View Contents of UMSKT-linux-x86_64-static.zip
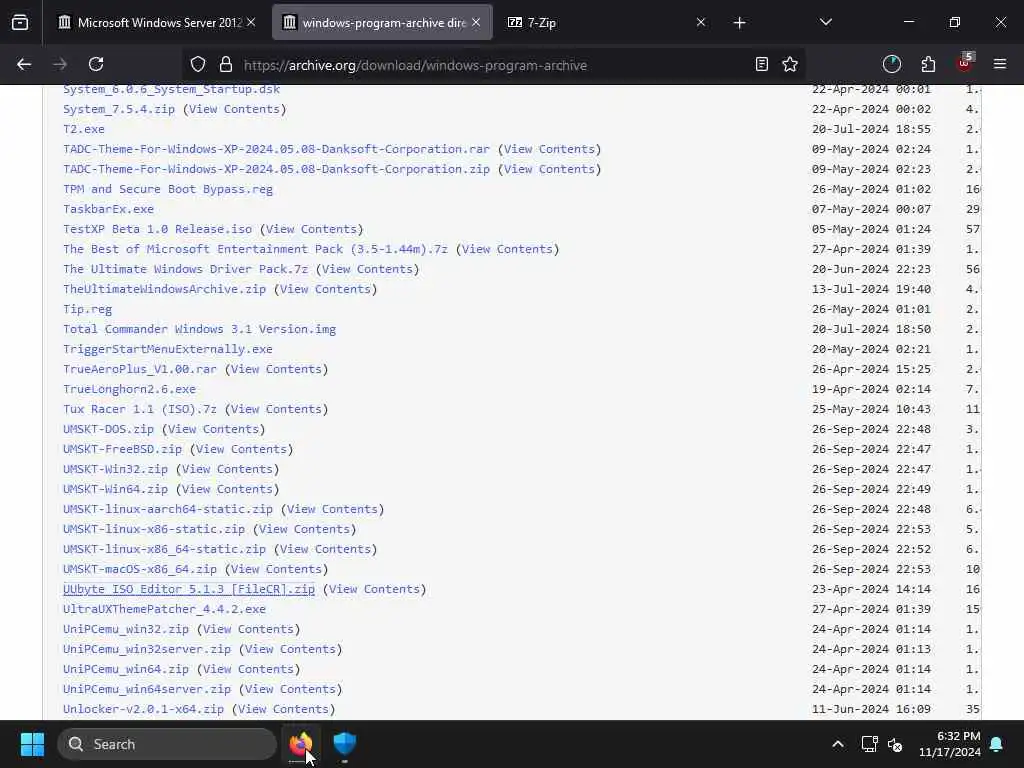Image resolution: width=1024 pixels, height=768 pixels. (x=325, y=549)
